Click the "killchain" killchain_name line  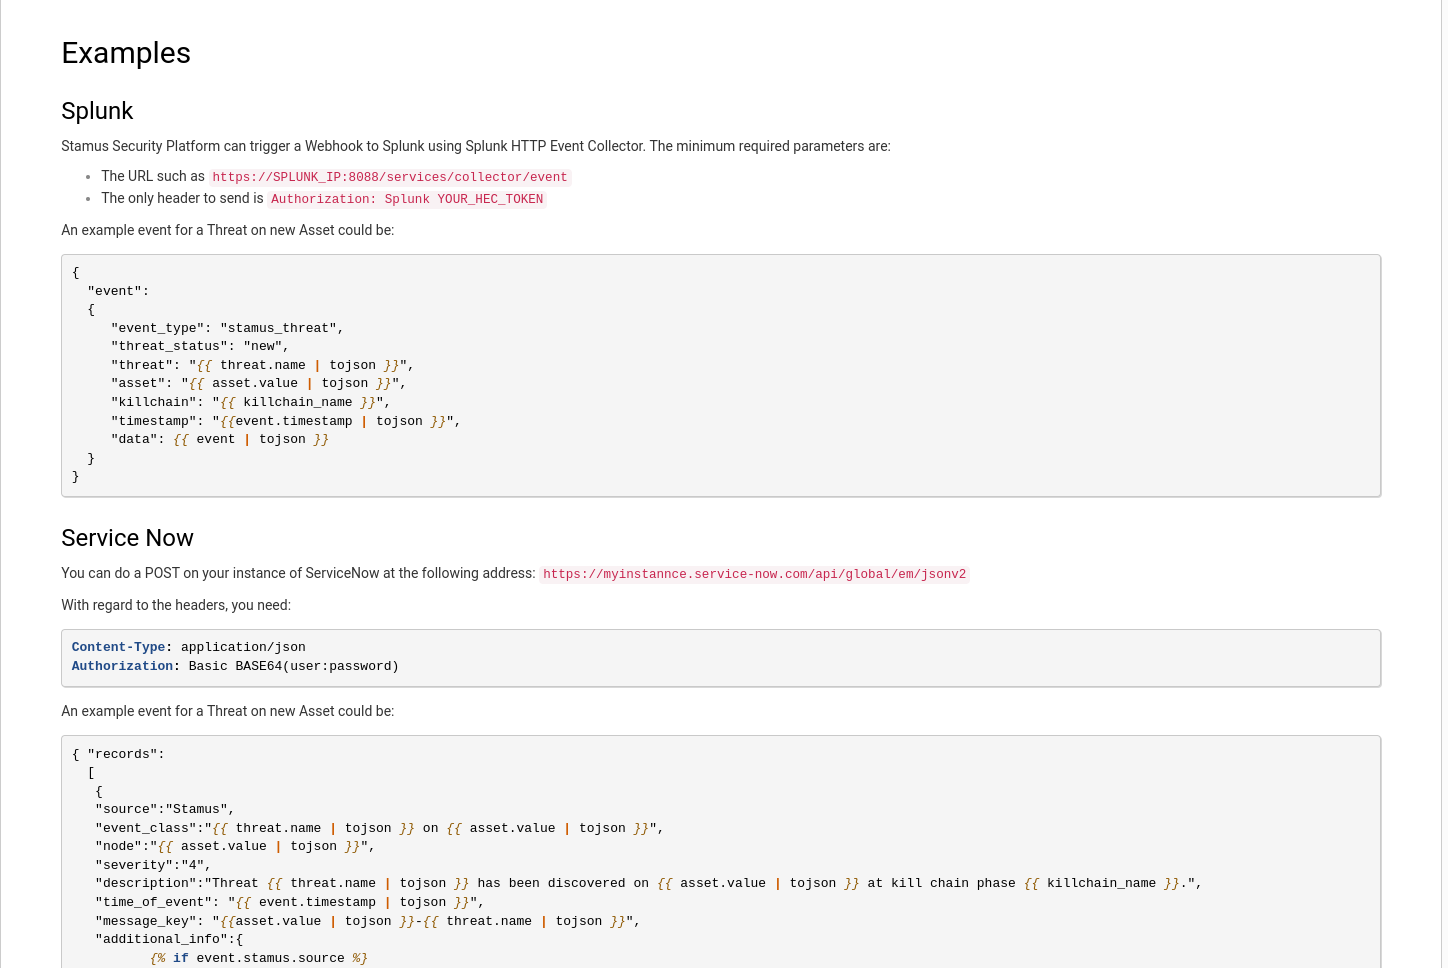coord(250,402)
